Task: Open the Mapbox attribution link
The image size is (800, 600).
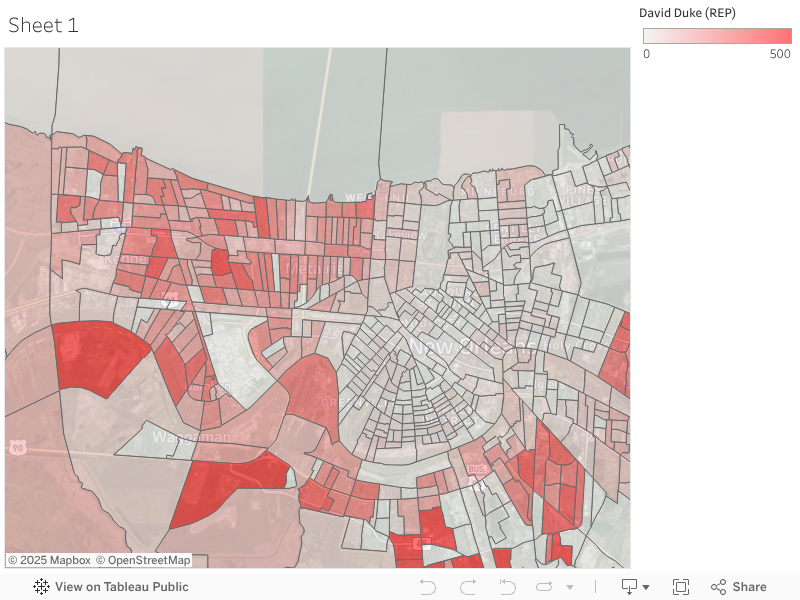Action: click(49, 560)
